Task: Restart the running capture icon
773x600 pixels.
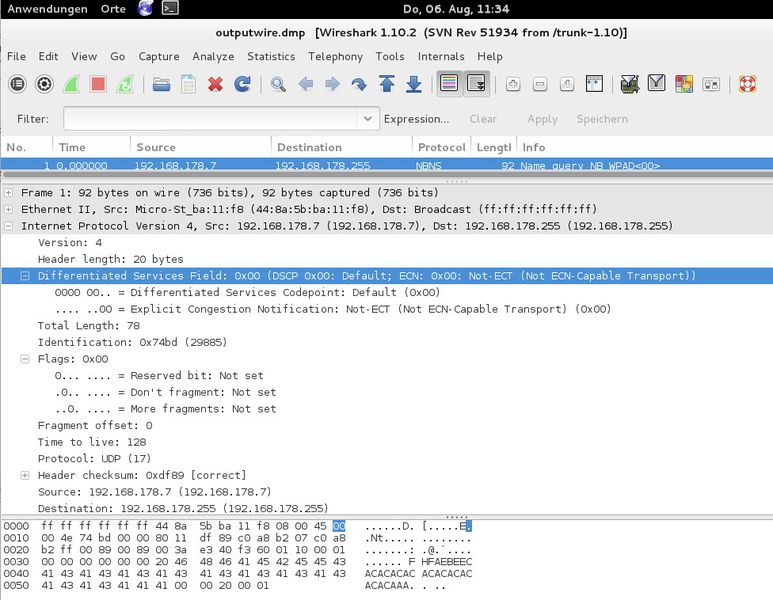Action: [125, 84]
